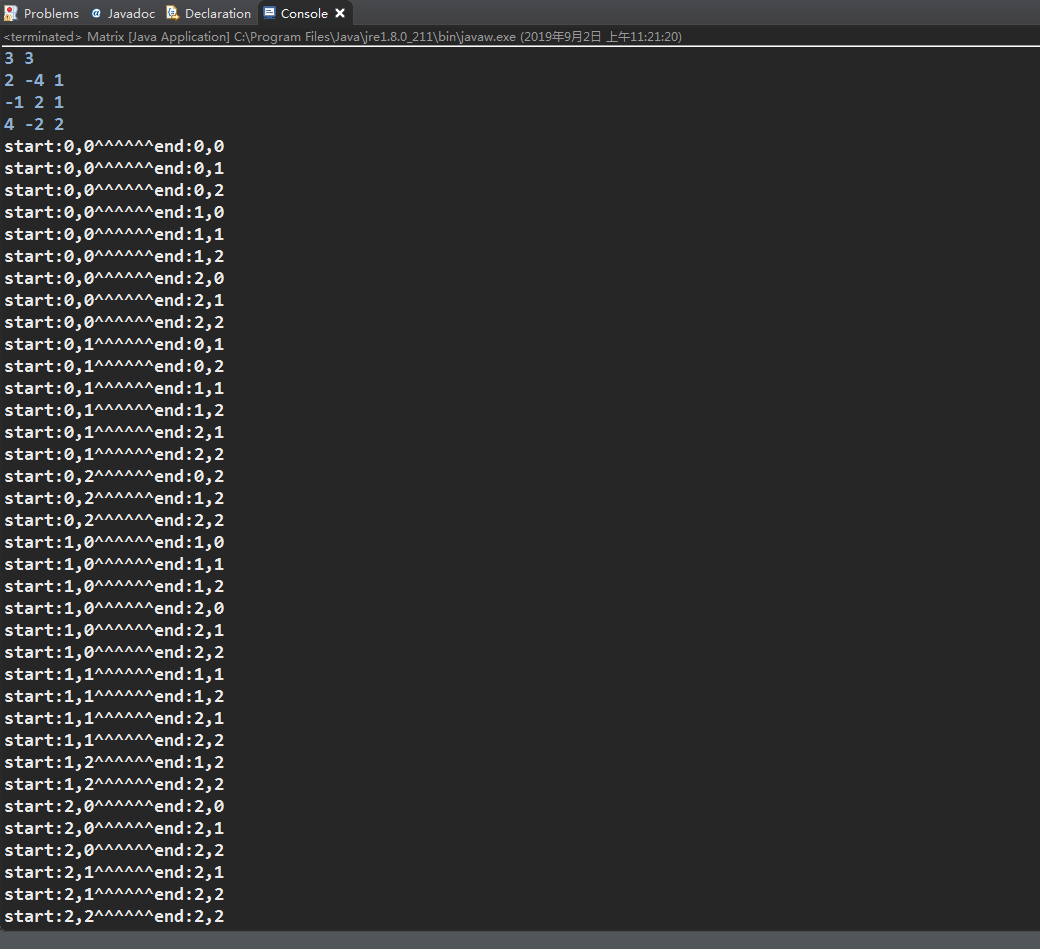Click the terminated Matrix process description line

(x=342, y=36)
